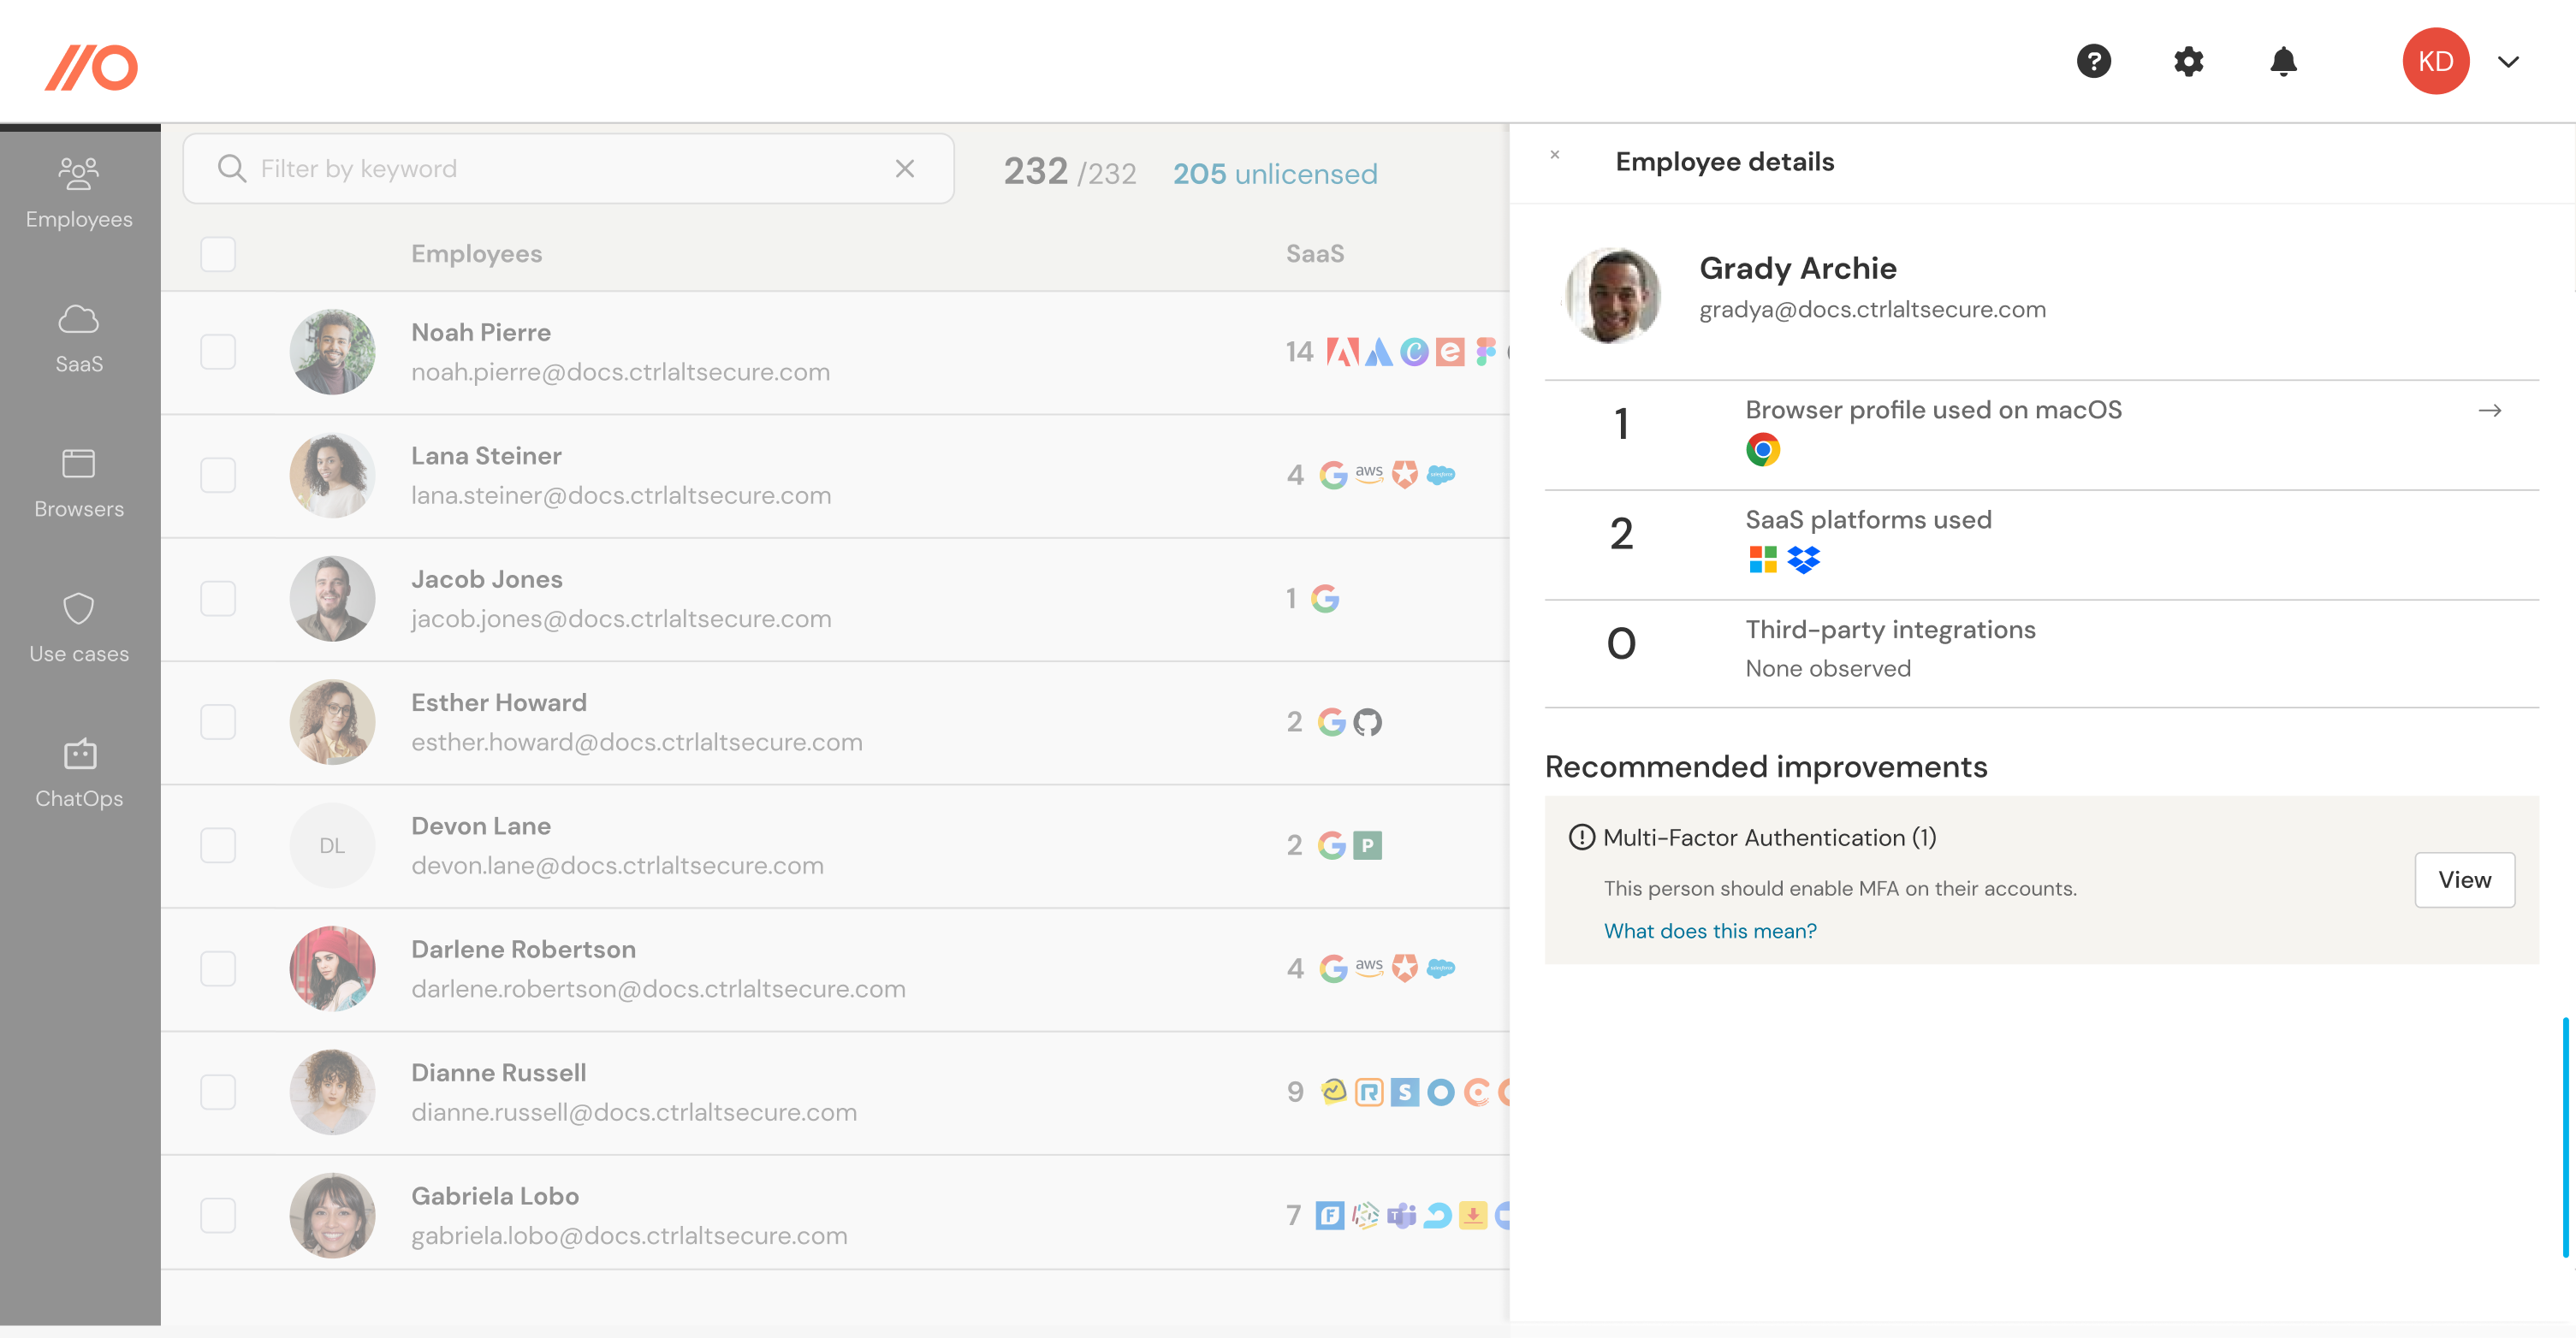Click View for Multi-Factor Authentication

[2463, 880]
